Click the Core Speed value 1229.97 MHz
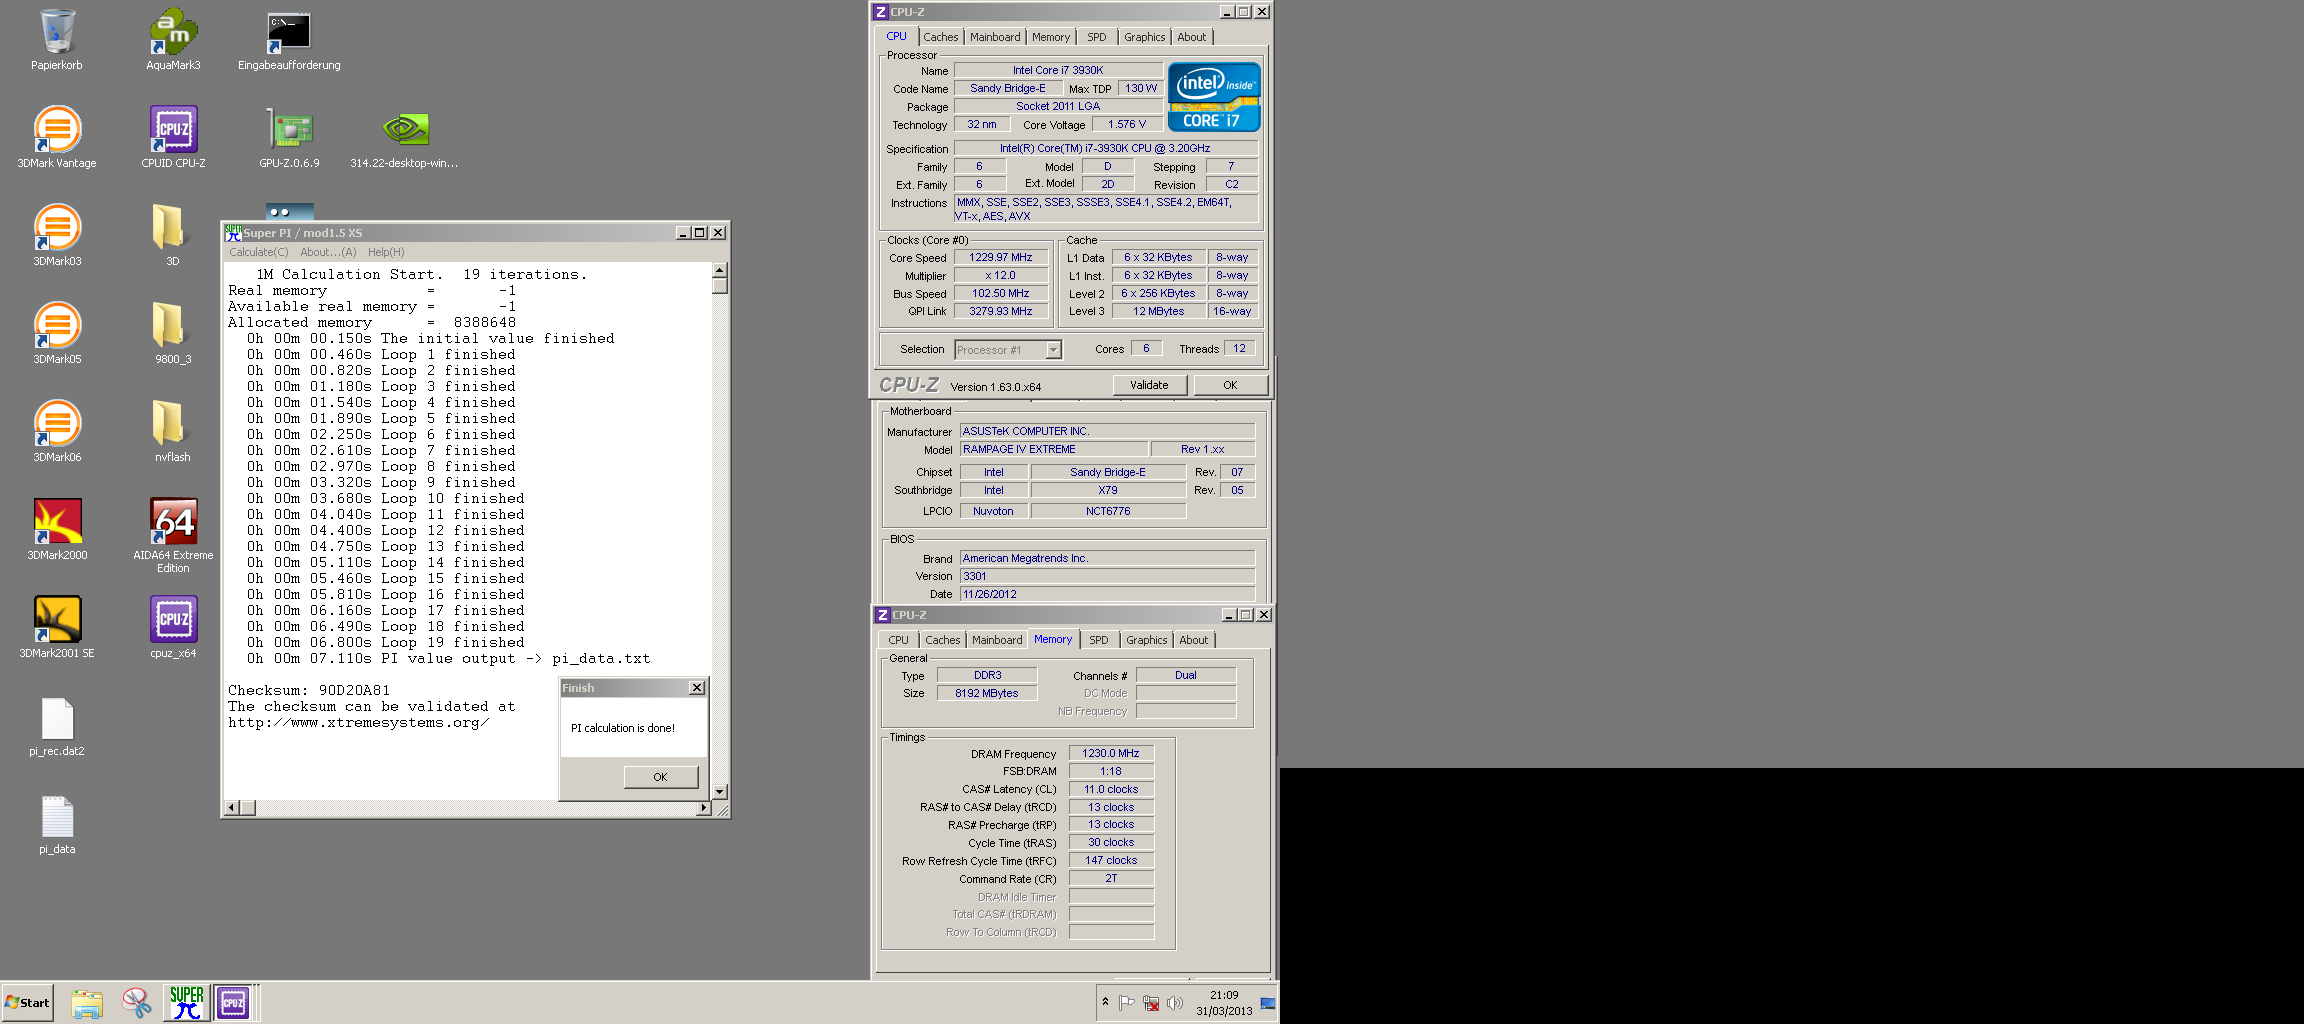 tap(1001, 258)
